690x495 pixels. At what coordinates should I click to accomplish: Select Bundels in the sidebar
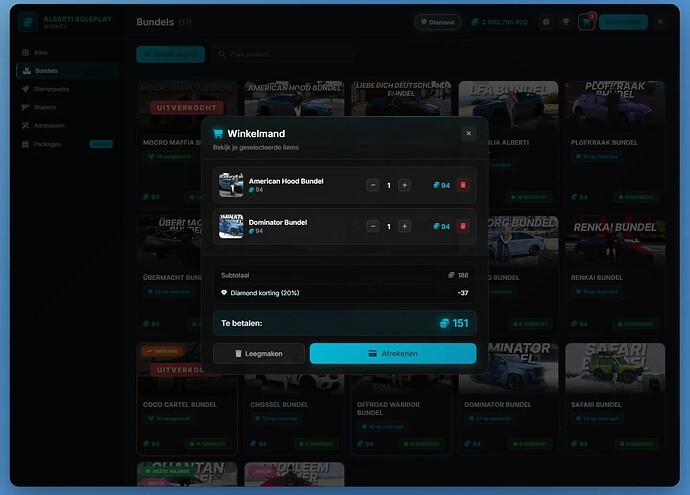tap(68, 71)
